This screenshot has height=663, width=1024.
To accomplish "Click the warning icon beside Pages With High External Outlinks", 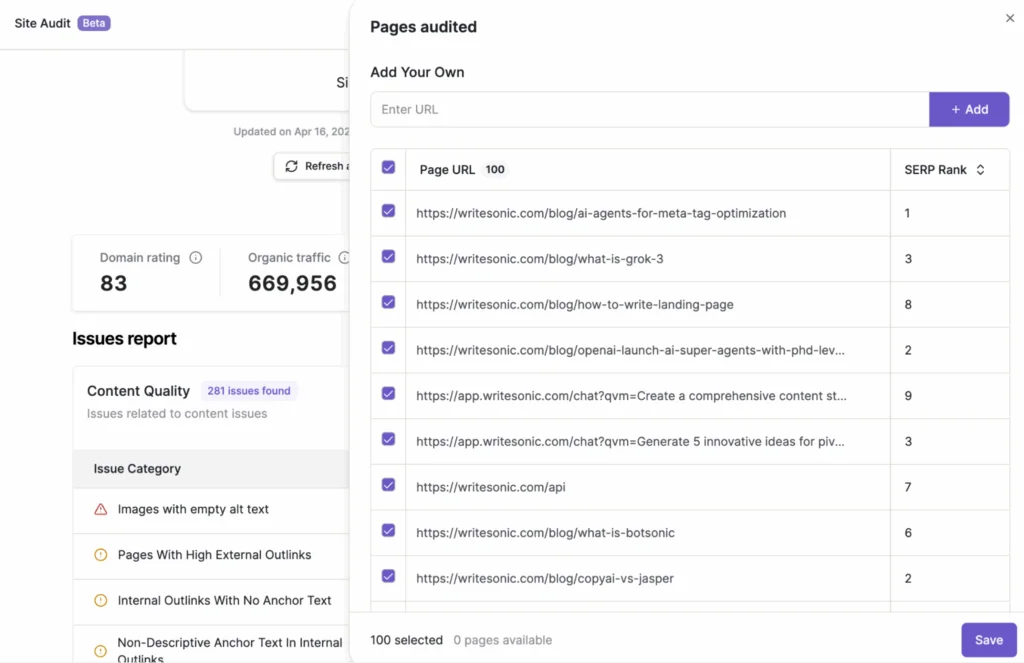I will (100, 555).
